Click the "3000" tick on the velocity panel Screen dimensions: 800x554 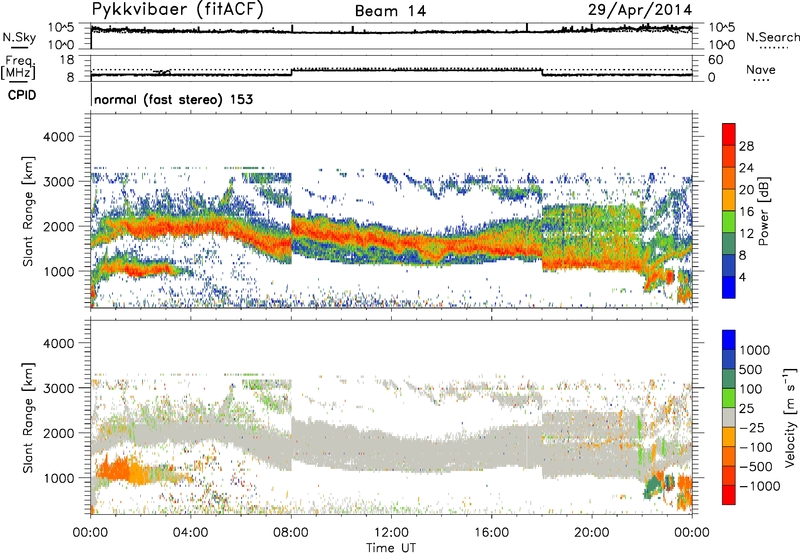(x=58, y=388)
